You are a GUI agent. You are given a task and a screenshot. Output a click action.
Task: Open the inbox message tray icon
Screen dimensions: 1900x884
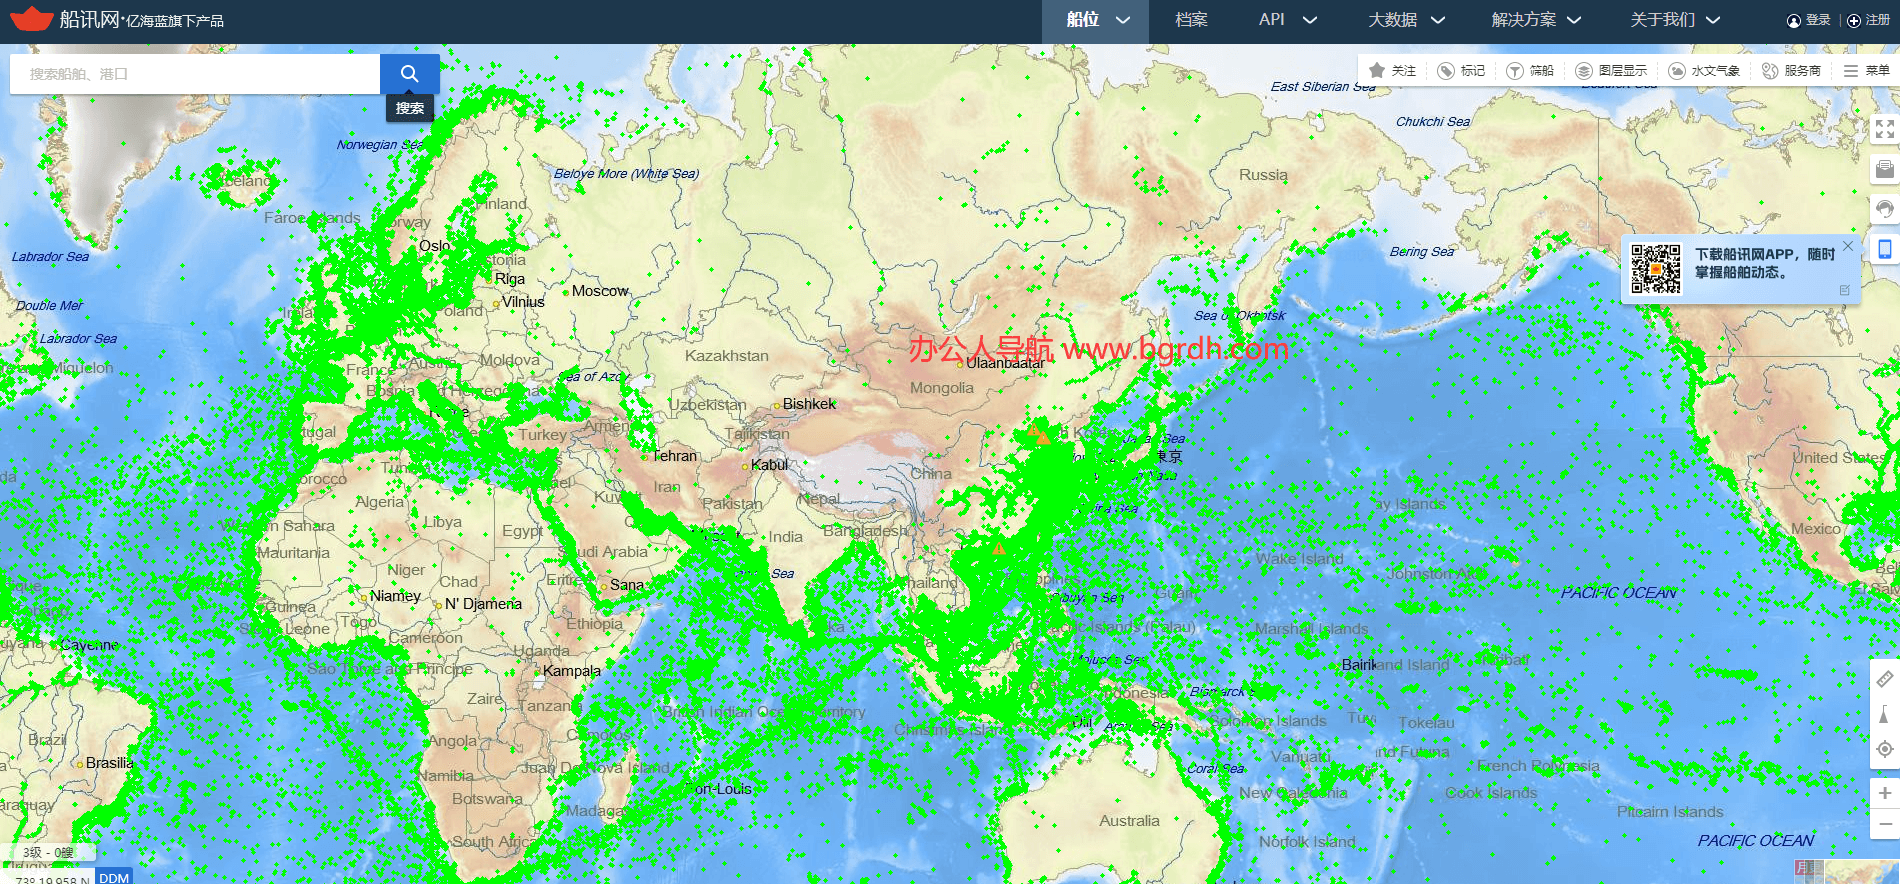click(x=1884, y=169)
